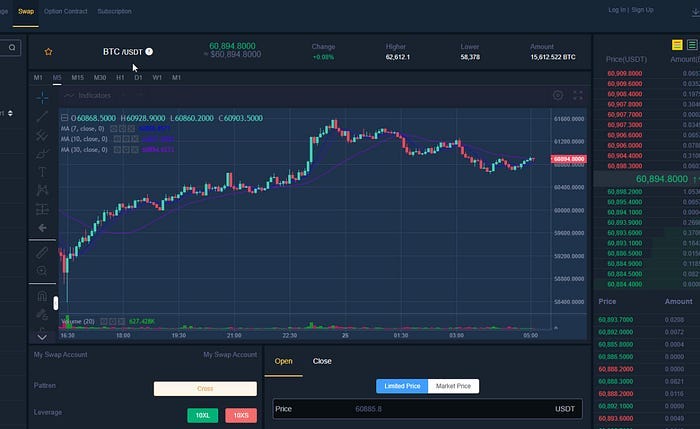Choose 10XS leverage
Screen dimensions: 700x429
(x=241, y=415)
